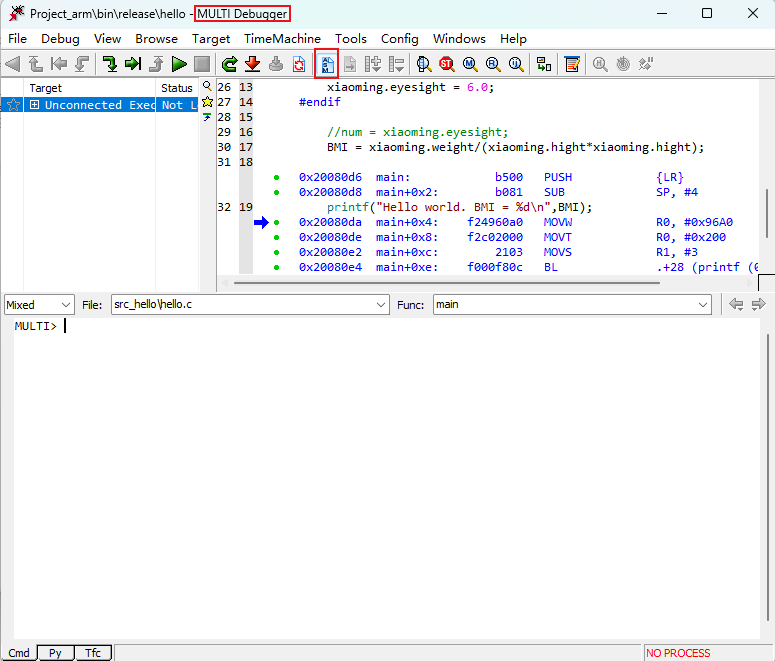Screen dimensions: 775x661
Task: Click the green Go/Run arrow icon
Action: pos(179,64)
